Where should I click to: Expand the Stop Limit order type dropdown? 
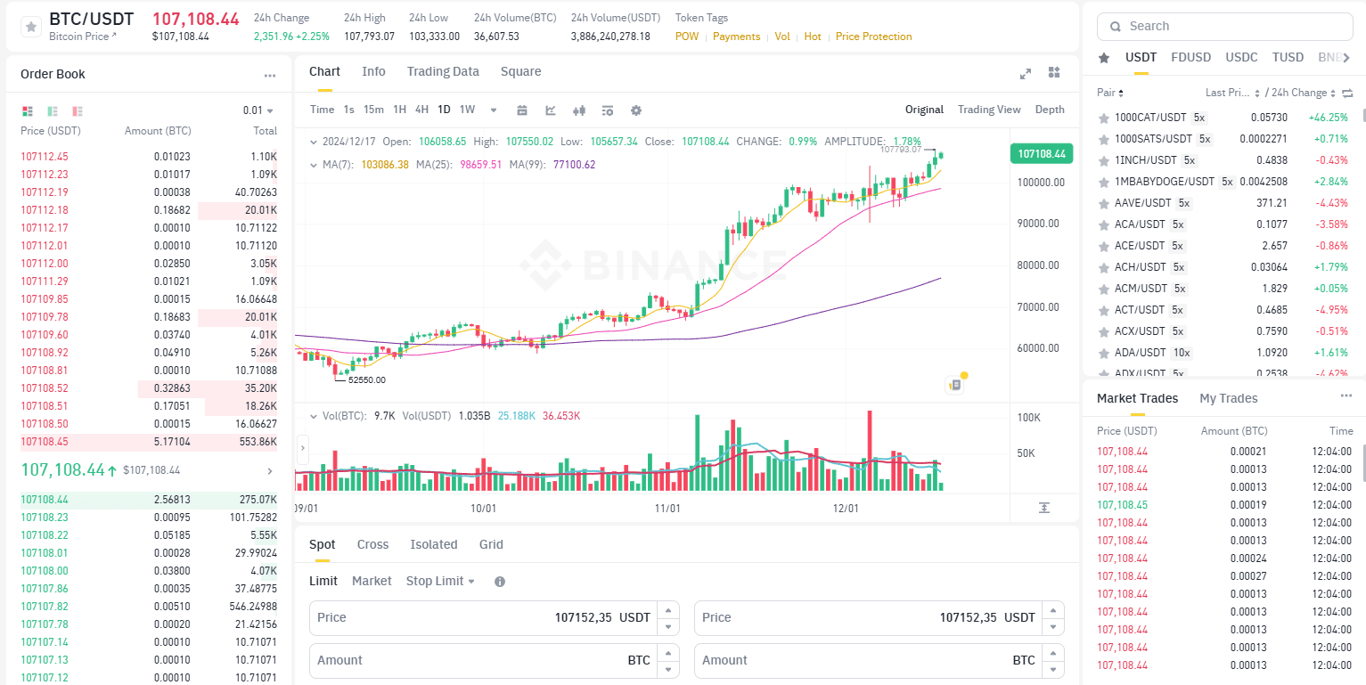[440, 580]
